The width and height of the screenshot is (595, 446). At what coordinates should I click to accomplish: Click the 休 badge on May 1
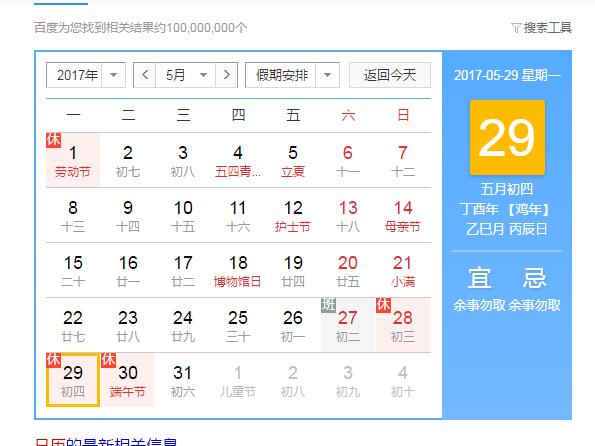(x=54, y=140)
